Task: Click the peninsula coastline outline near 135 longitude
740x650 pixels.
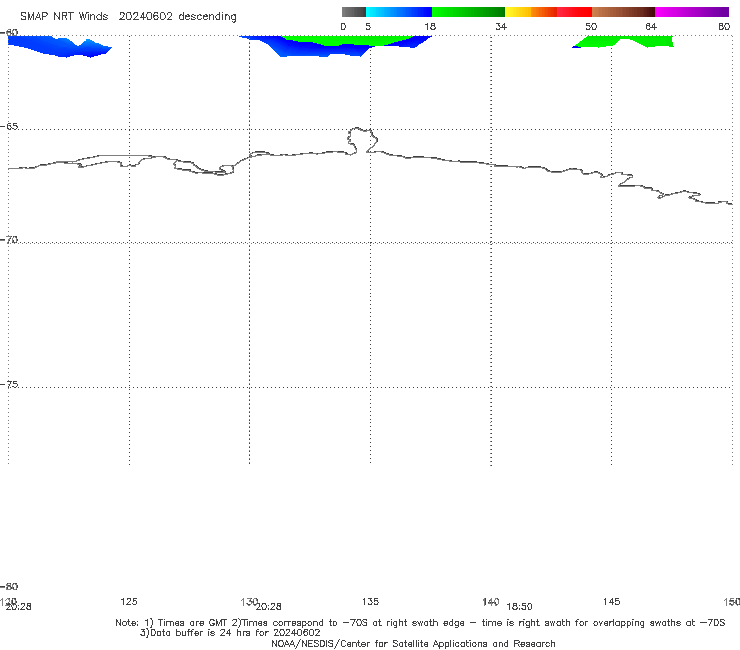Action: 362,140
